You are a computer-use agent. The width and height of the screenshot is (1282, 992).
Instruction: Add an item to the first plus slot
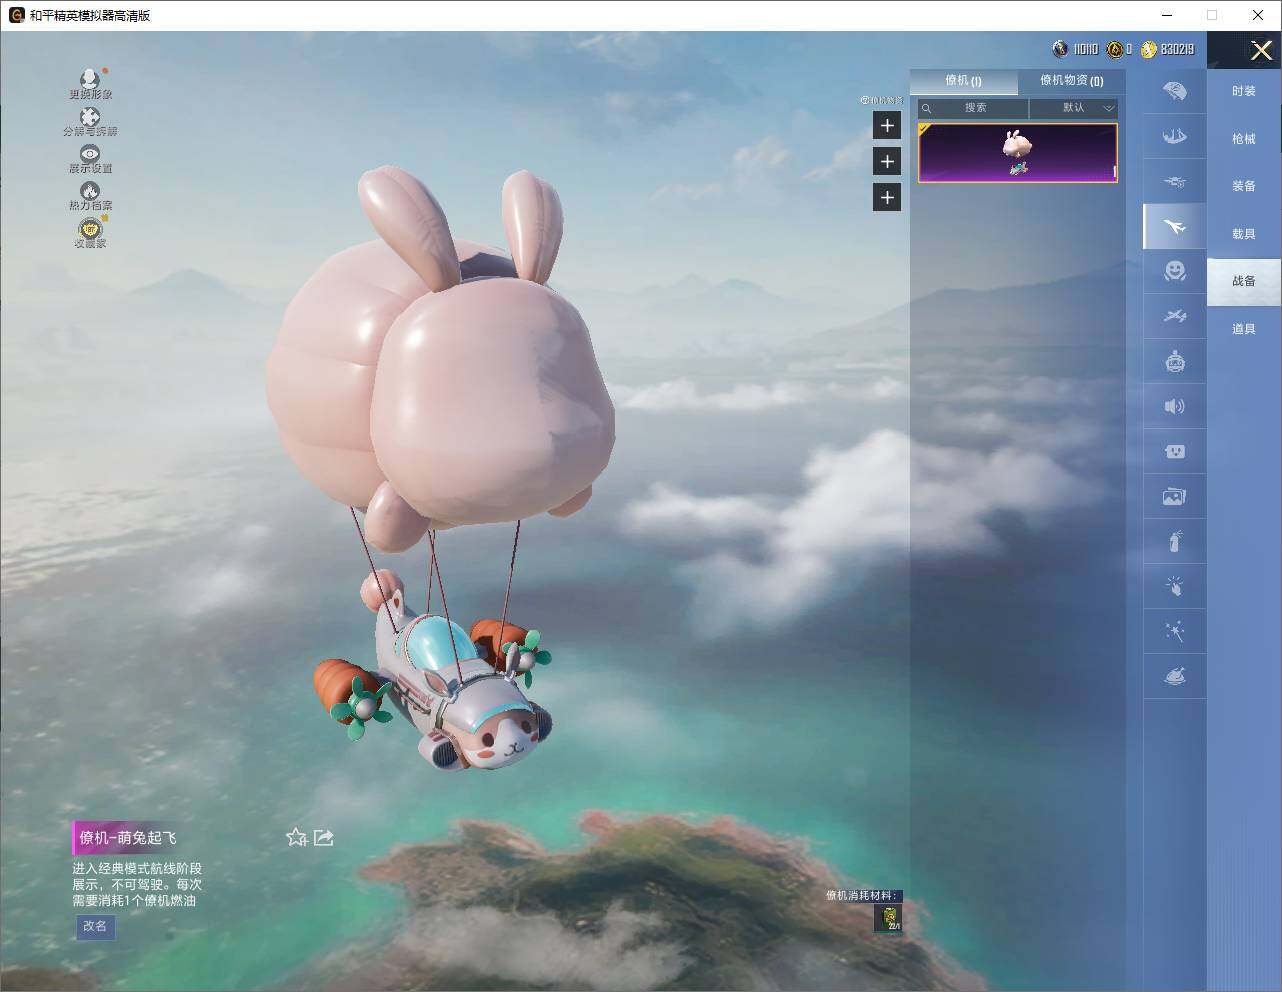(887, 125)
